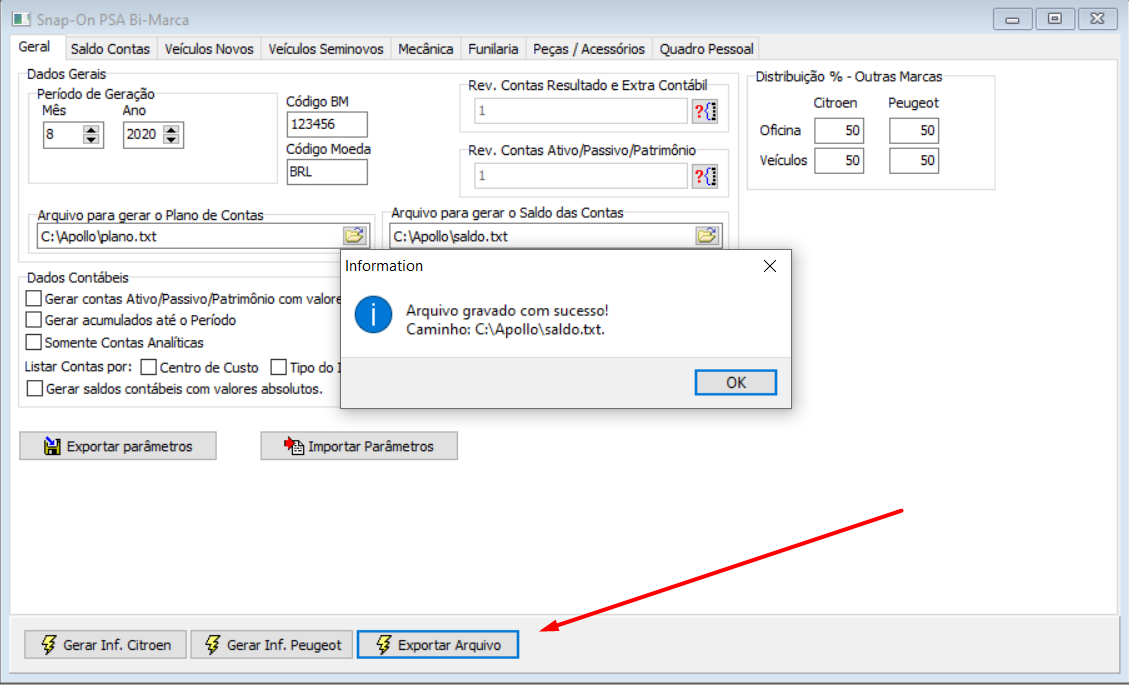Click Veículos Citroen percentage field
1129x685 pixels.
[x=839, y=161]
